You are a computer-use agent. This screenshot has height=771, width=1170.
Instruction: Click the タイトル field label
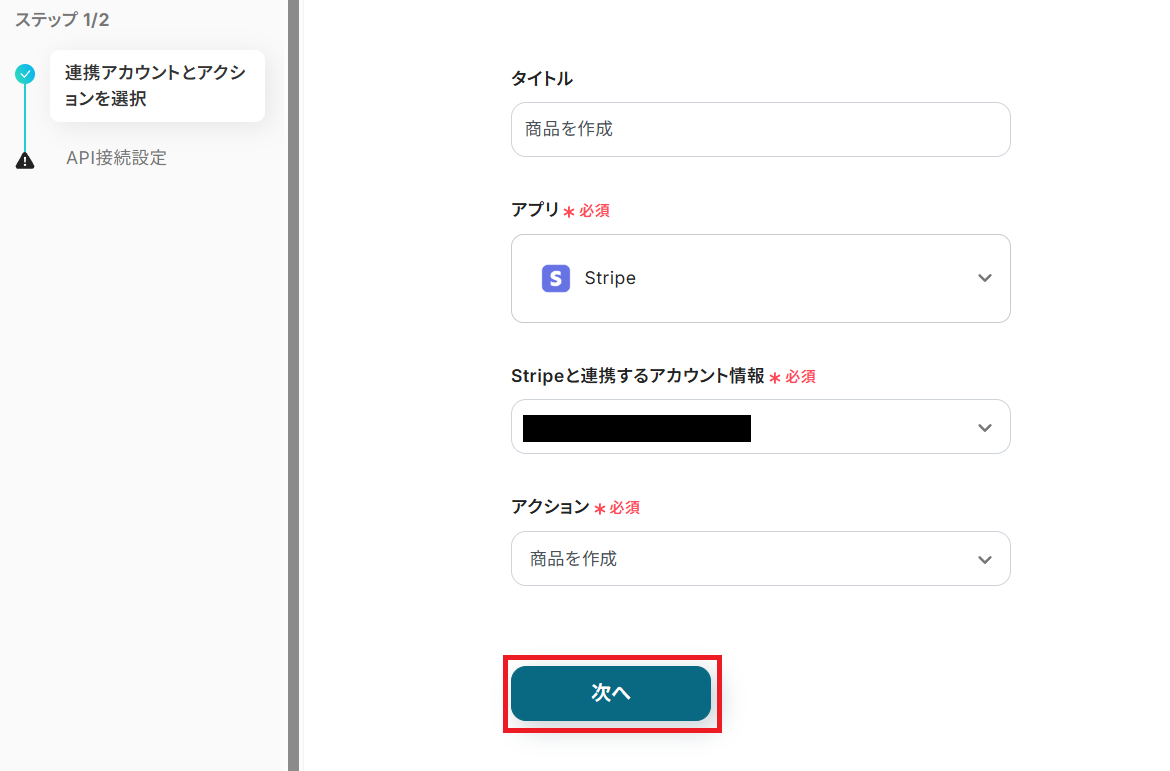[x=542, y=79]
